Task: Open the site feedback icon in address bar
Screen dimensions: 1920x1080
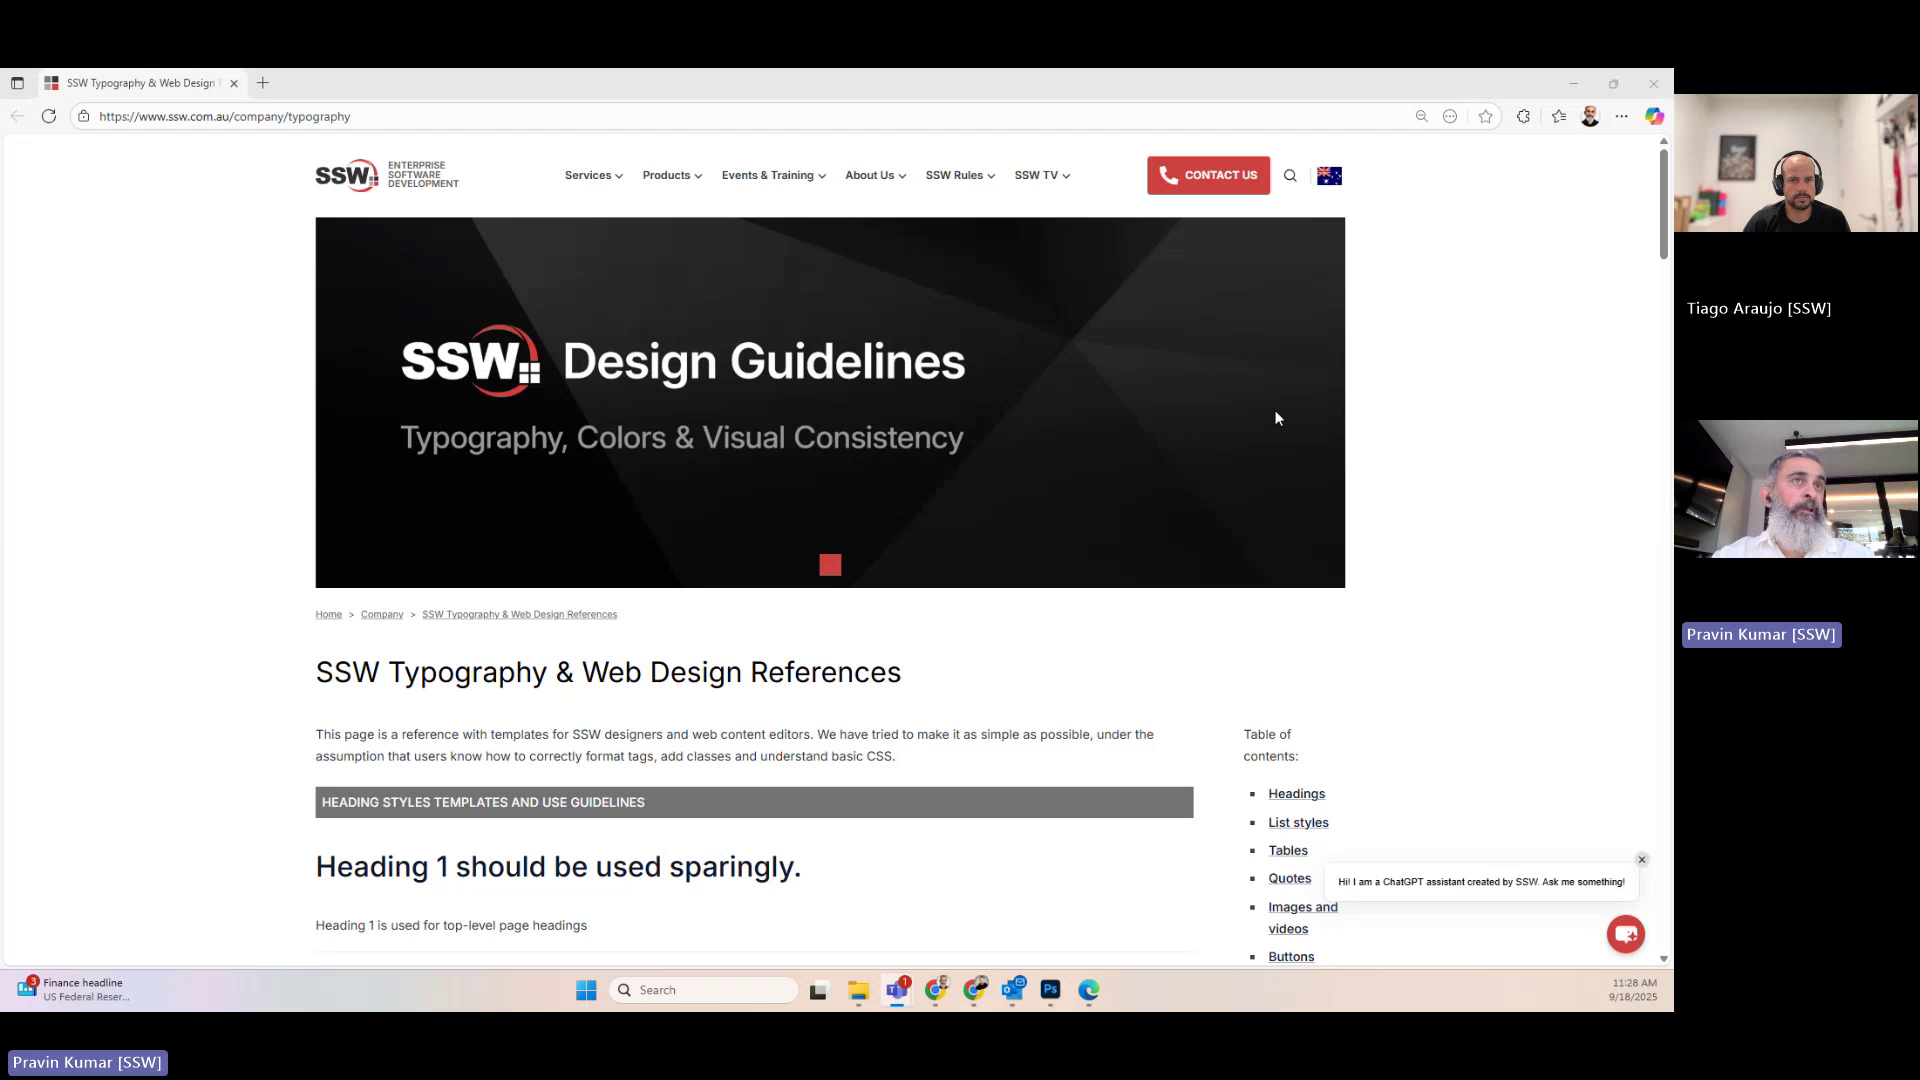Action: [x=1450, y=116]
